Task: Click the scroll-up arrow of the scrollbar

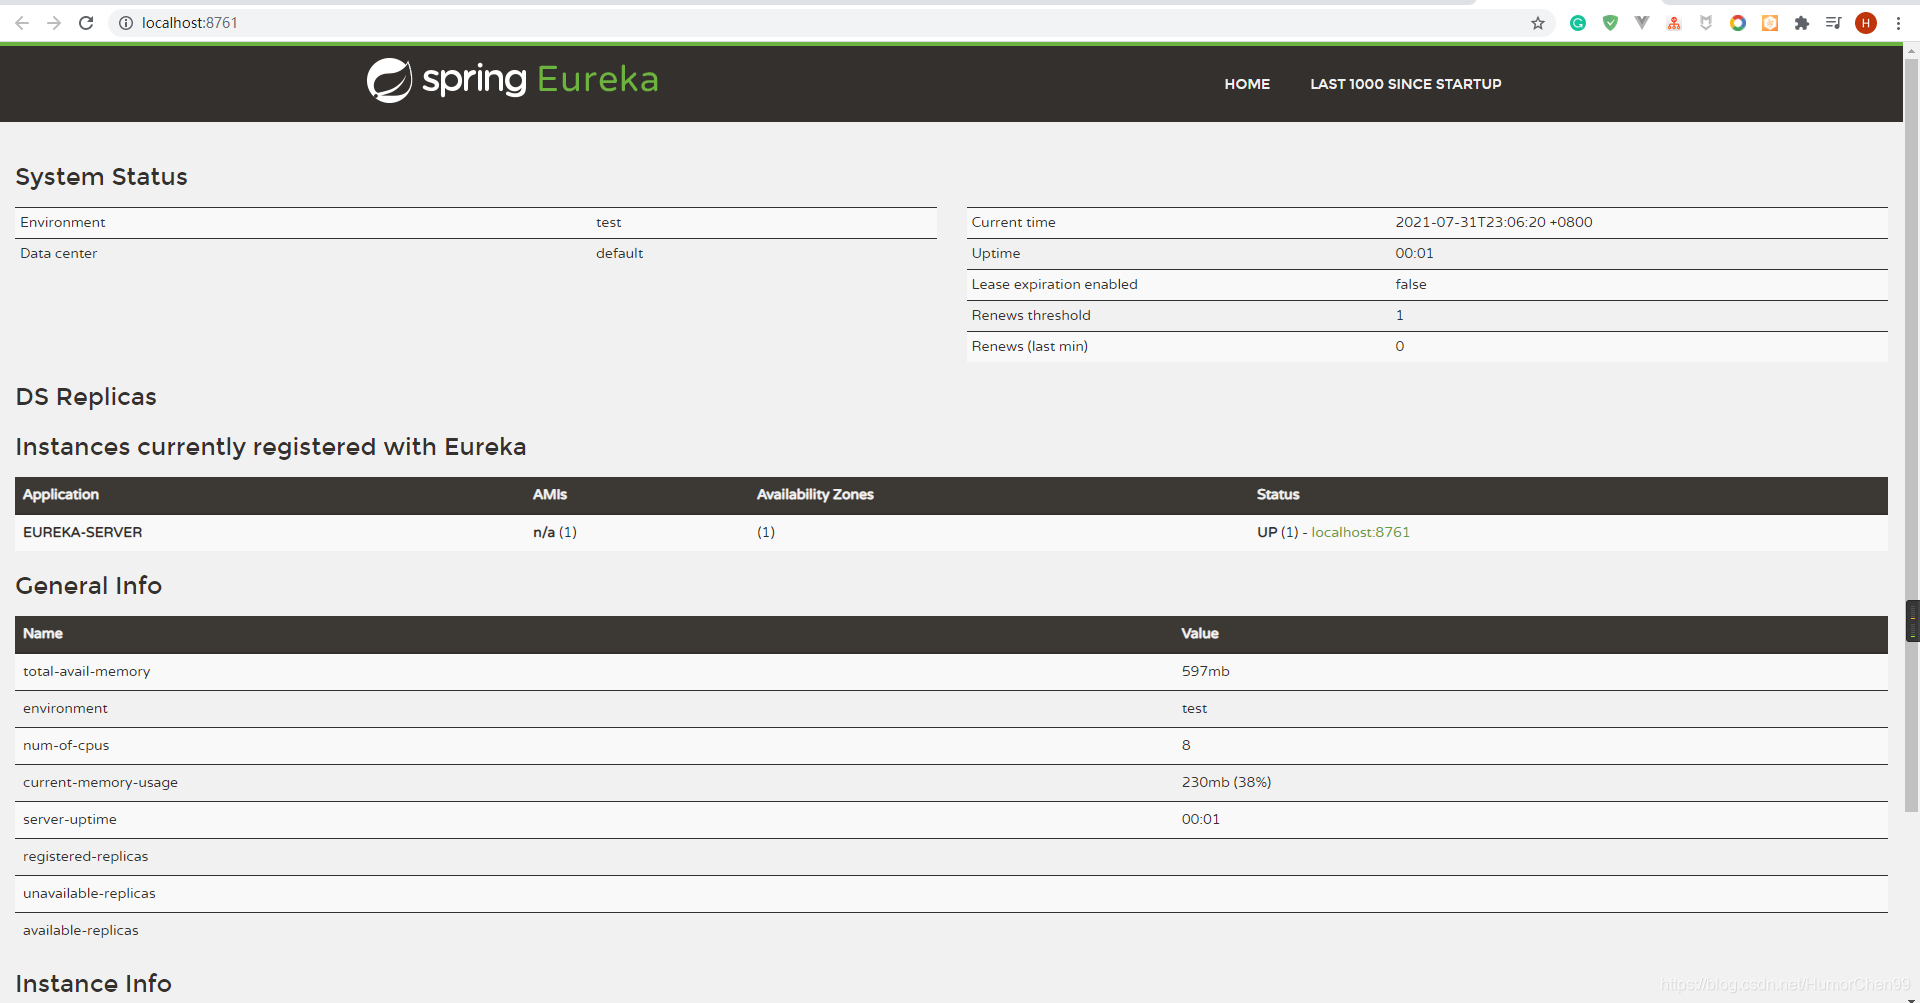Action: (x=1912, y=51)
